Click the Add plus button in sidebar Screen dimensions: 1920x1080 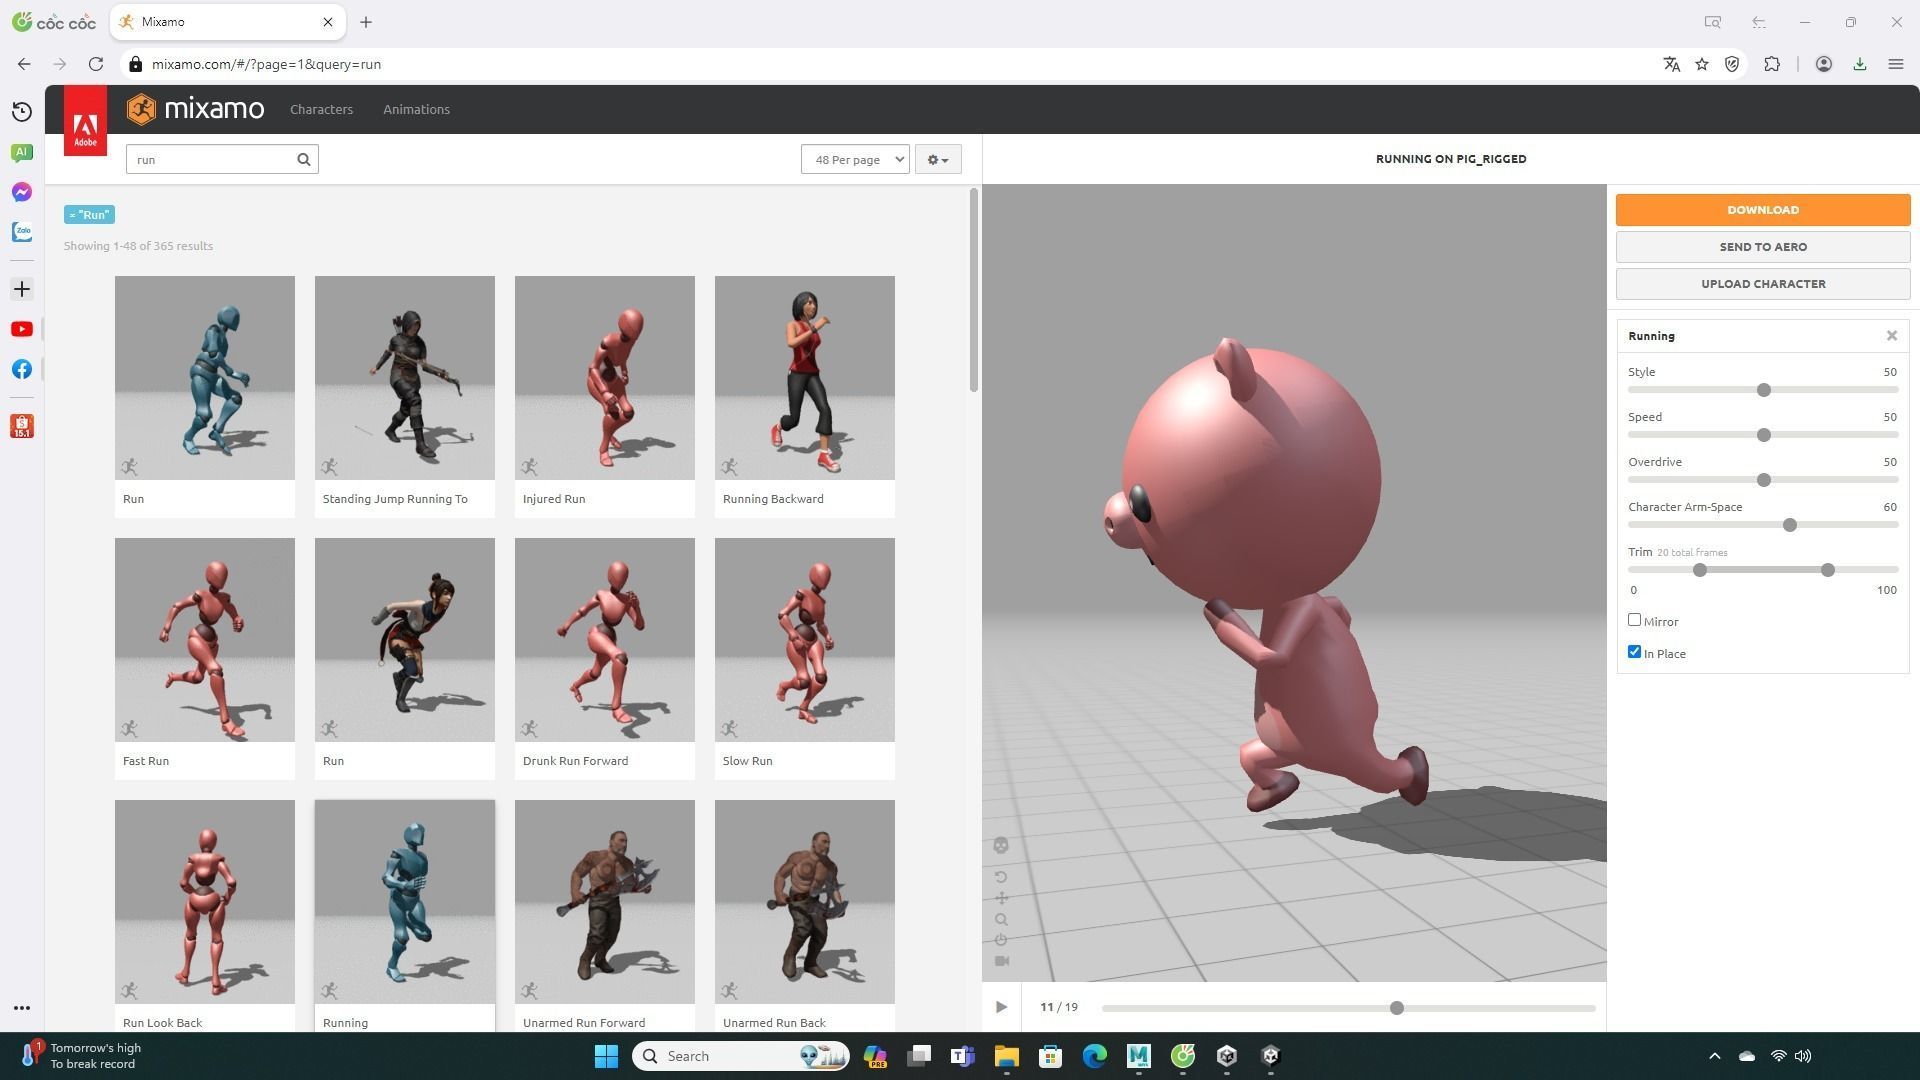(22, 289)
